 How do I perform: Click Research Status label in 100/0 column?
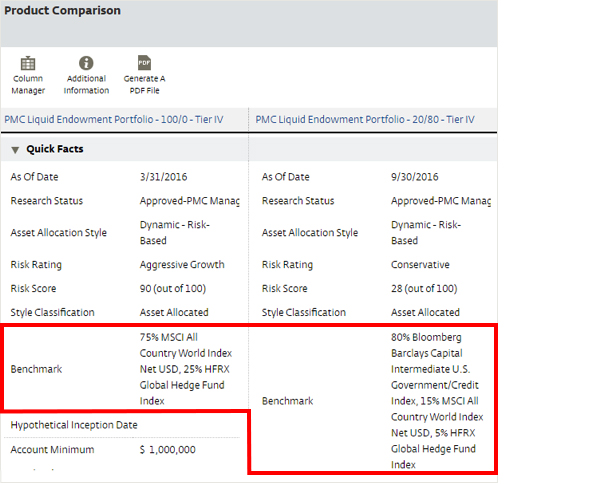tap(47, 201)
